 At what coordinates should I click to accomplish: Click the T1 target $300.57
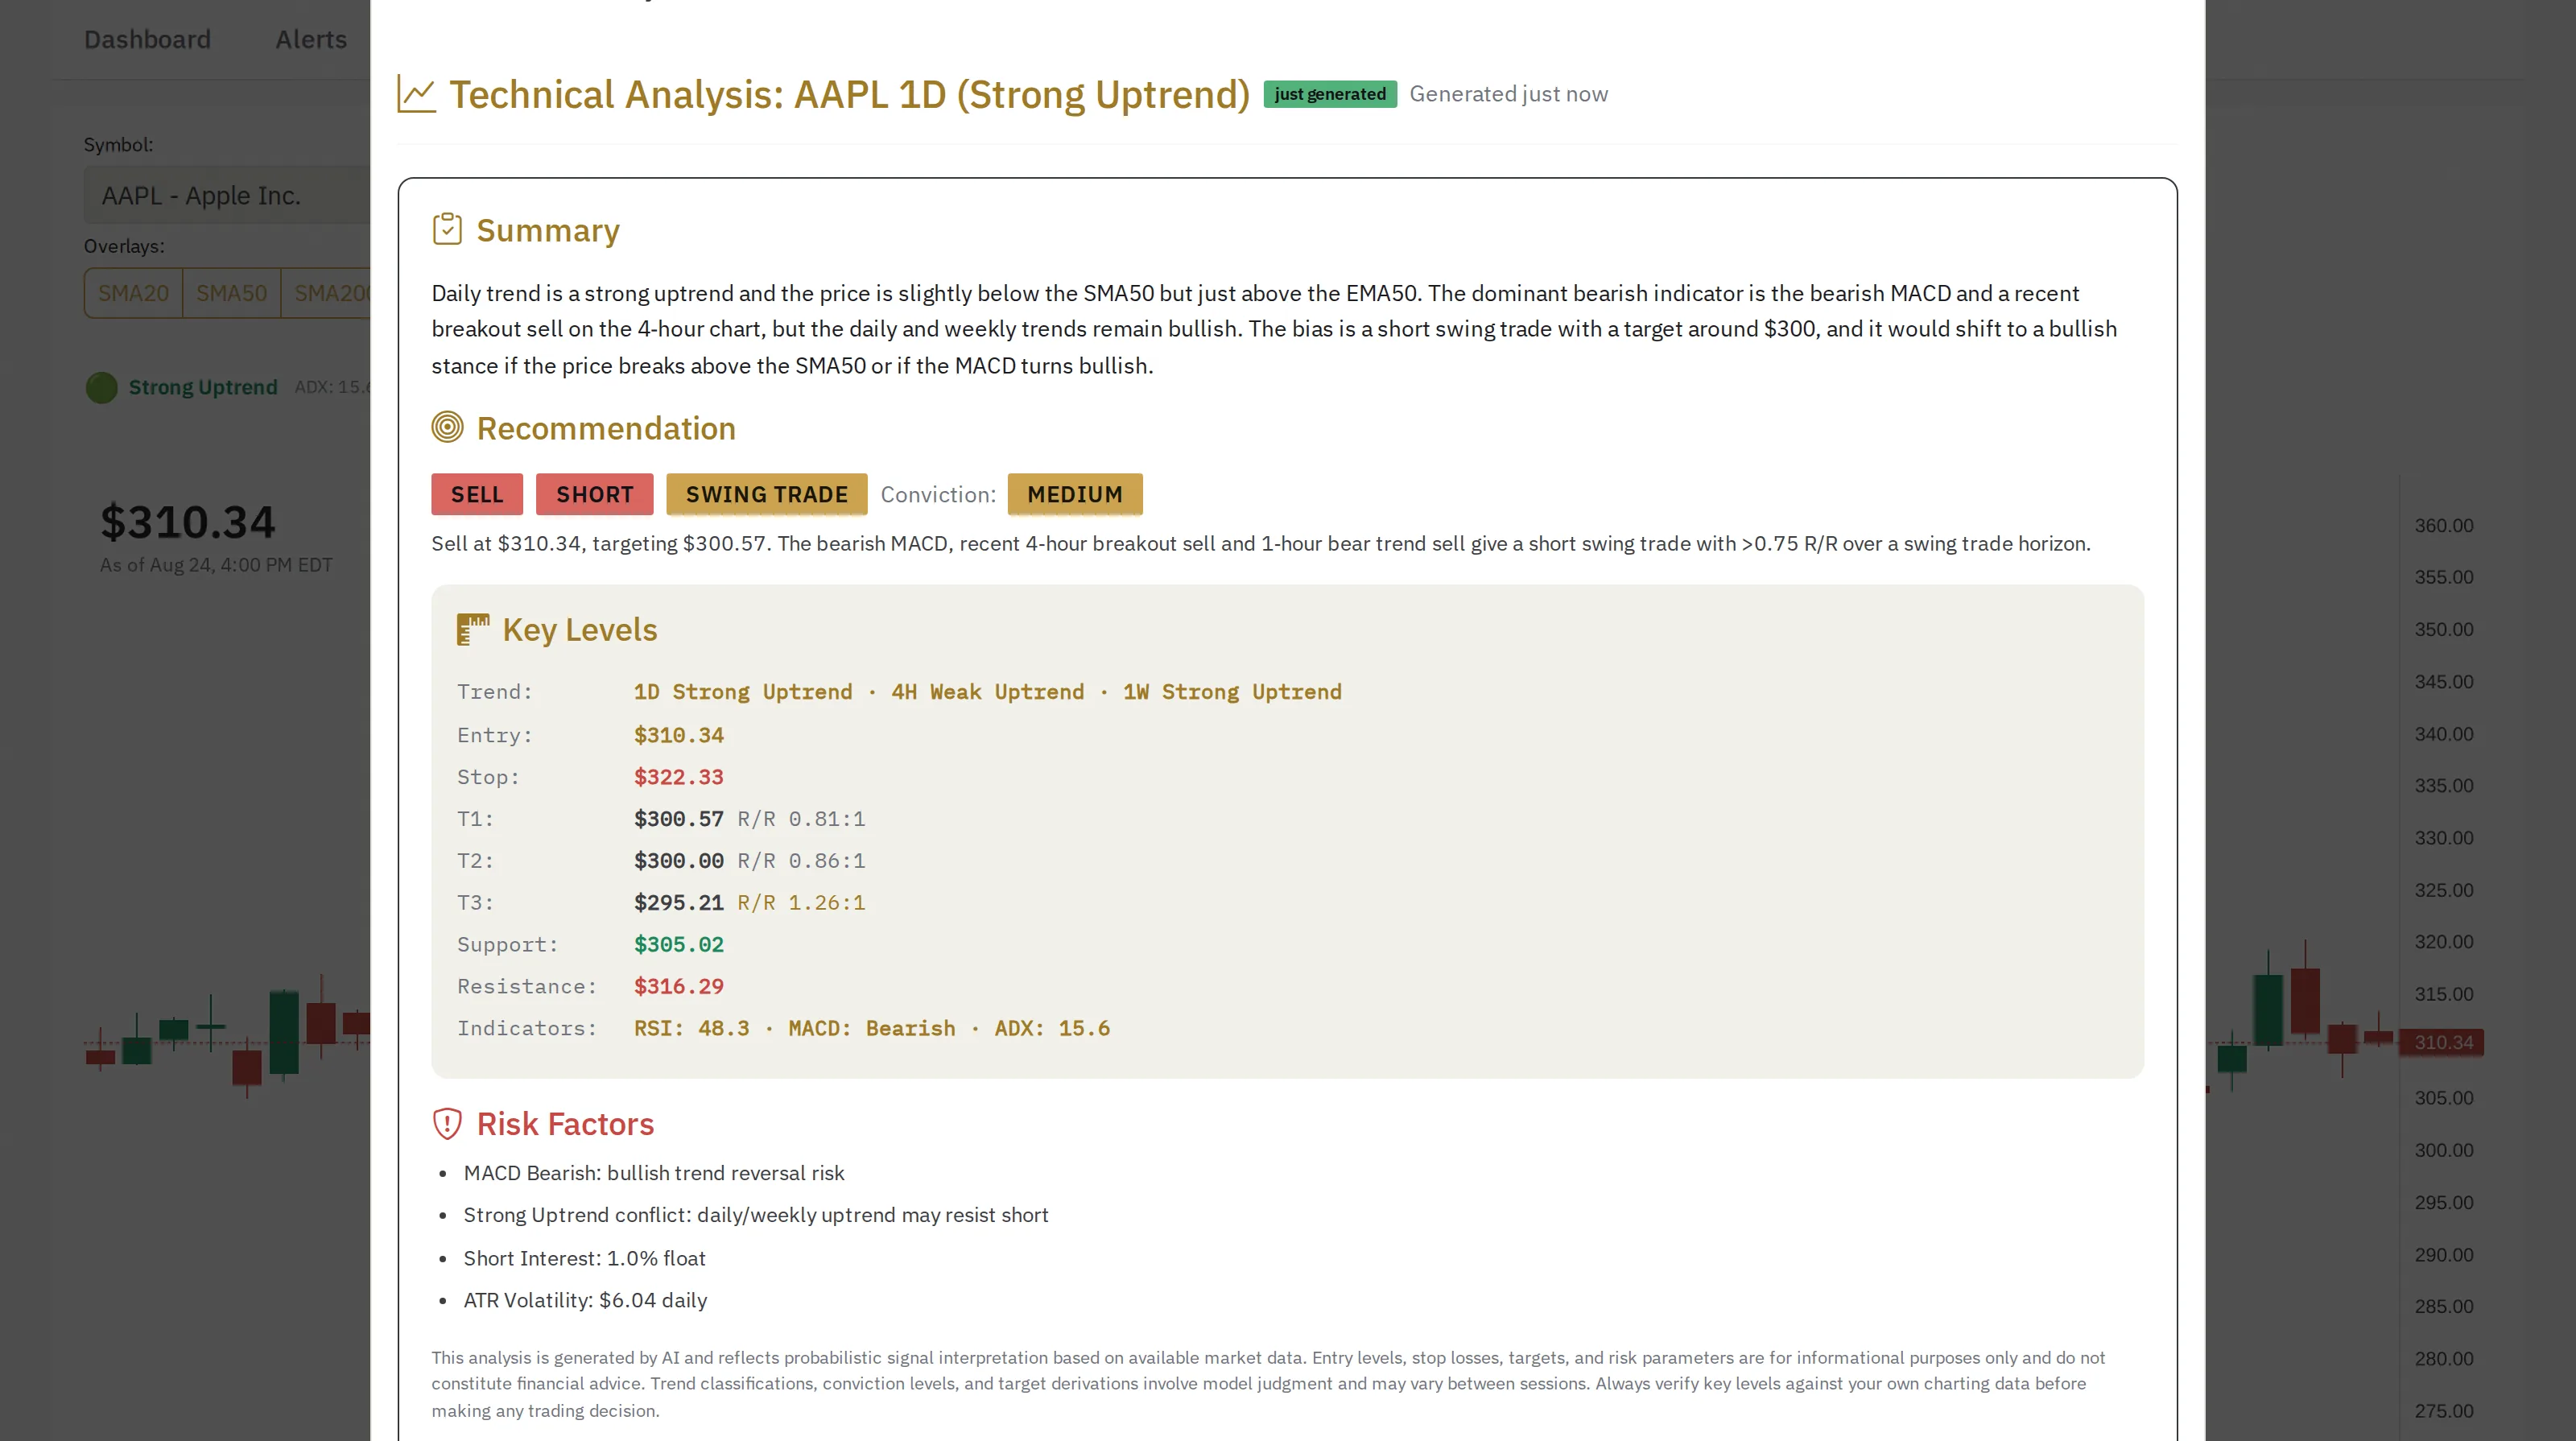tap(679, 819)
